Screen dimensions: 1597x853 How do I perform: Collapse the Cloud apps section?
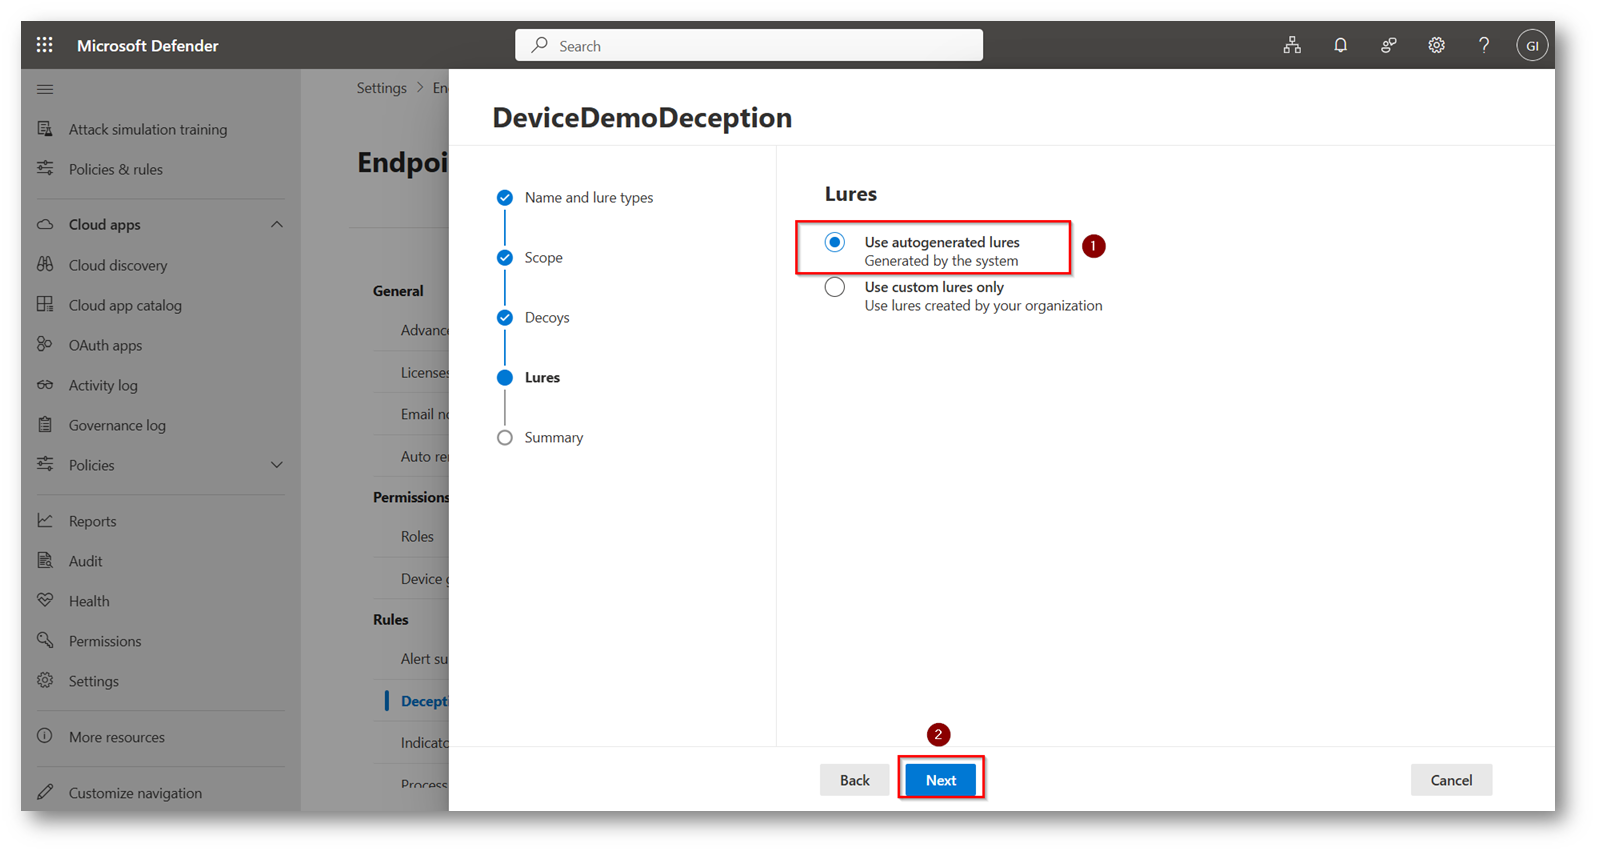click(x=277, y=225)
